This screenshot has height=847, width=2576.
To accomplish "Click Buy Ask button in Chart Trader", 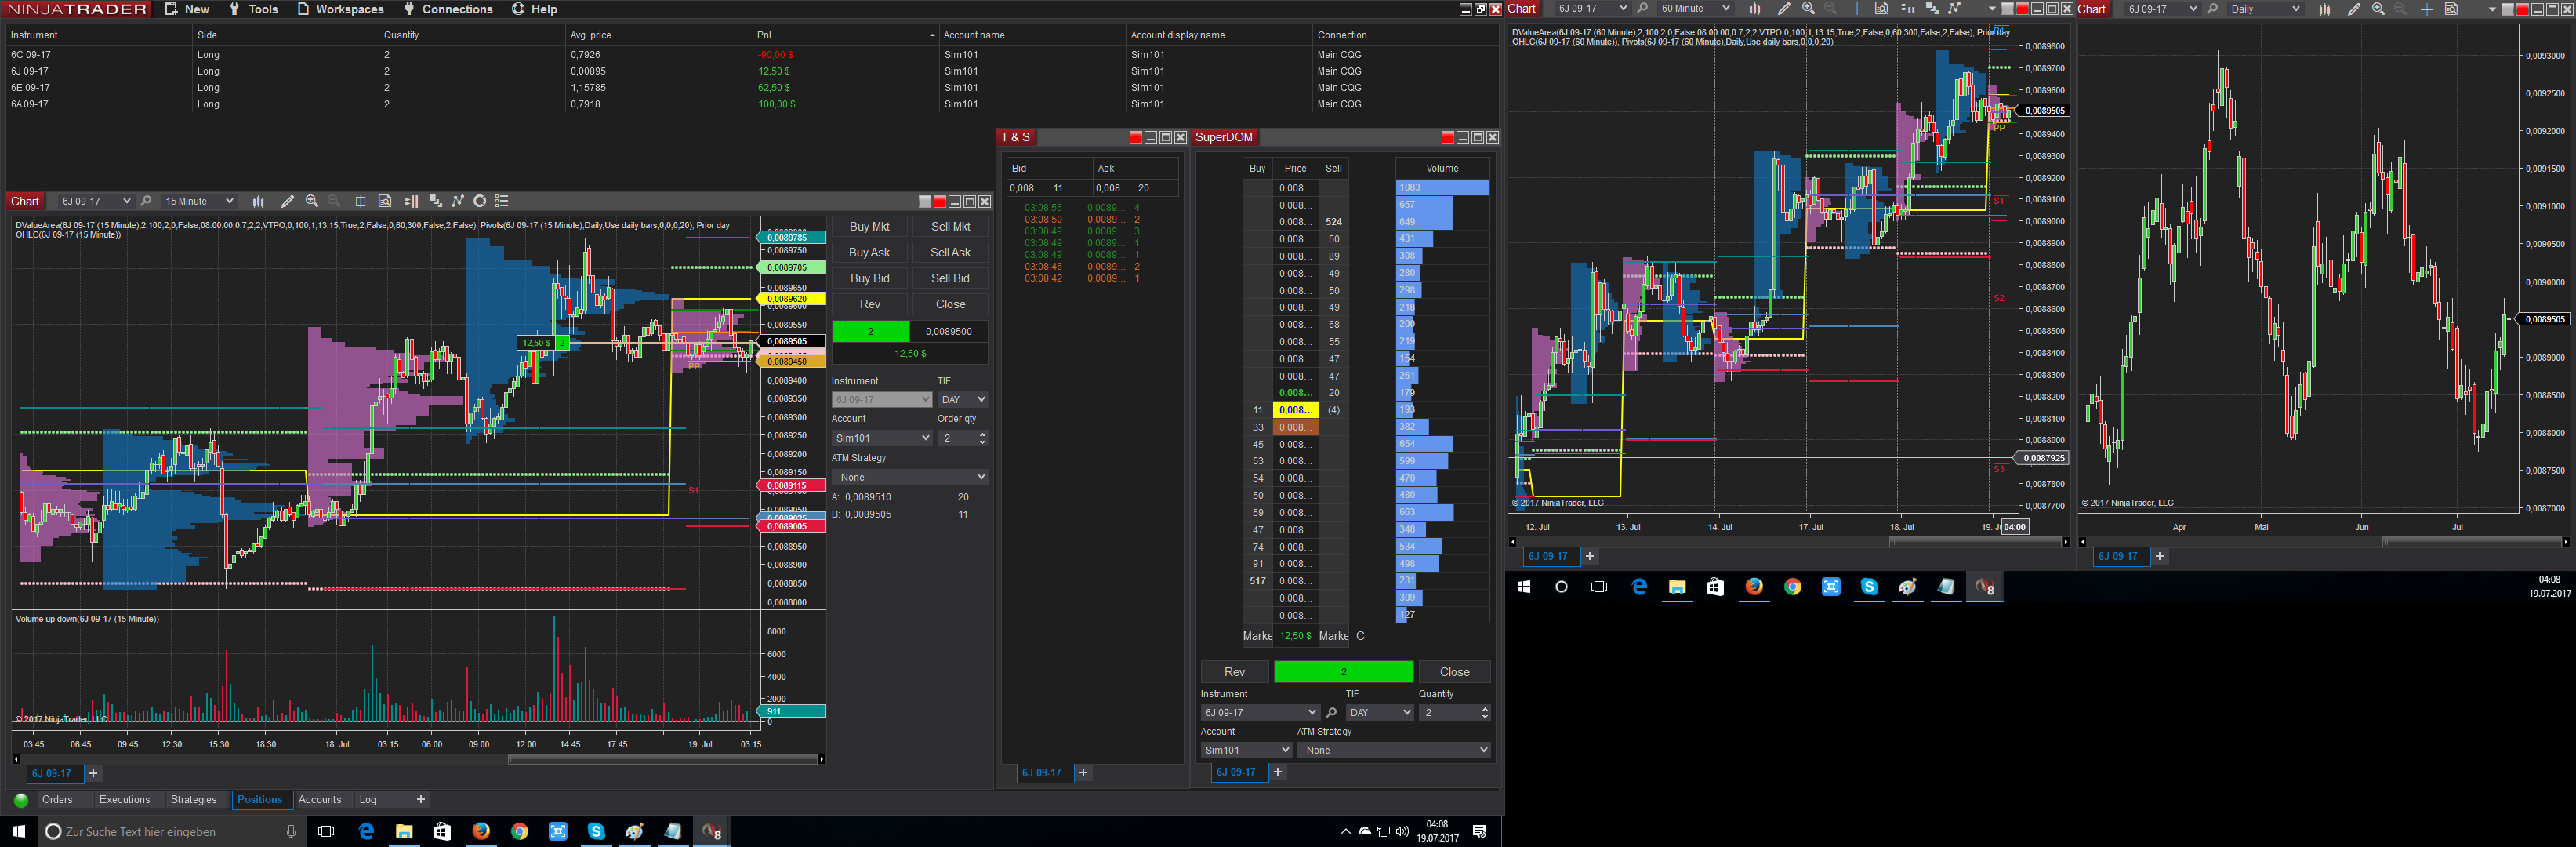I will point(869,253).
